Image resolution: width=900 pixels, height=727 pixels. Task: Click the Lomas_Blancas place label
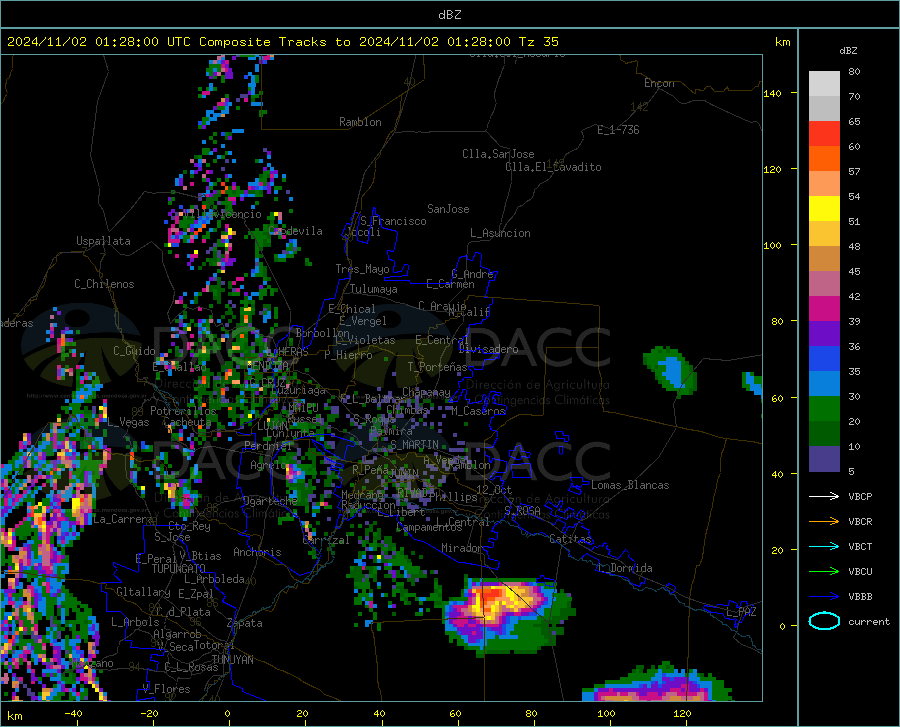[x=630, y=485]
